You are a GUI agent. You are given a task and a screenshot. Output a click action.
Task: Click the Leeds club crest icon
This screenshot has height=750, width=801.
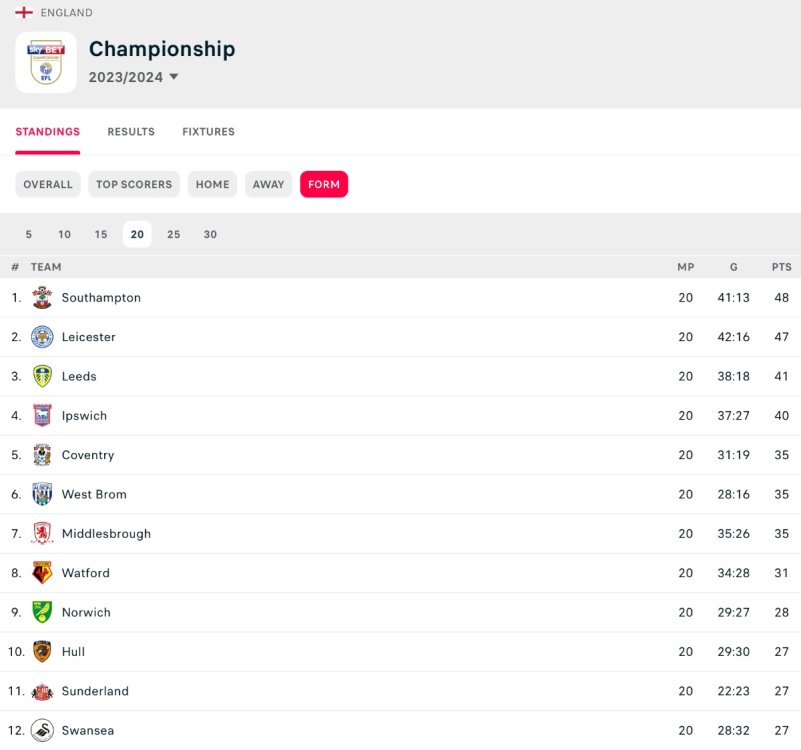pos(42,376)
